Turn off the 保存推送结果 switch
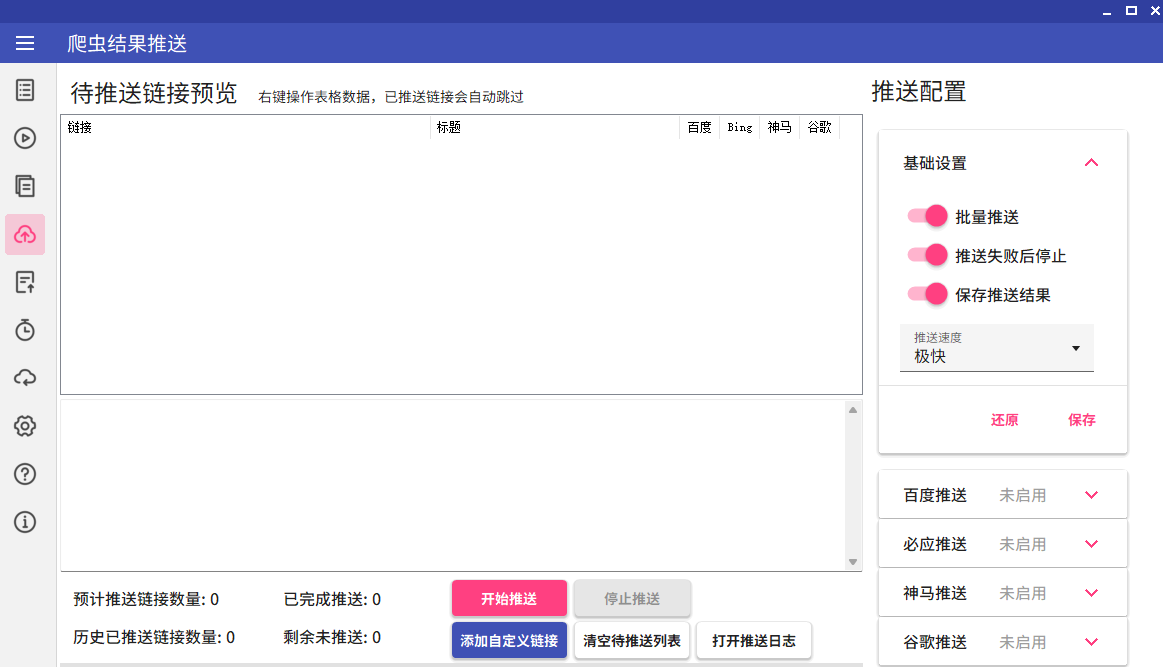The height and width of the screenshot is (667, 1163). [x=927, y=294]
